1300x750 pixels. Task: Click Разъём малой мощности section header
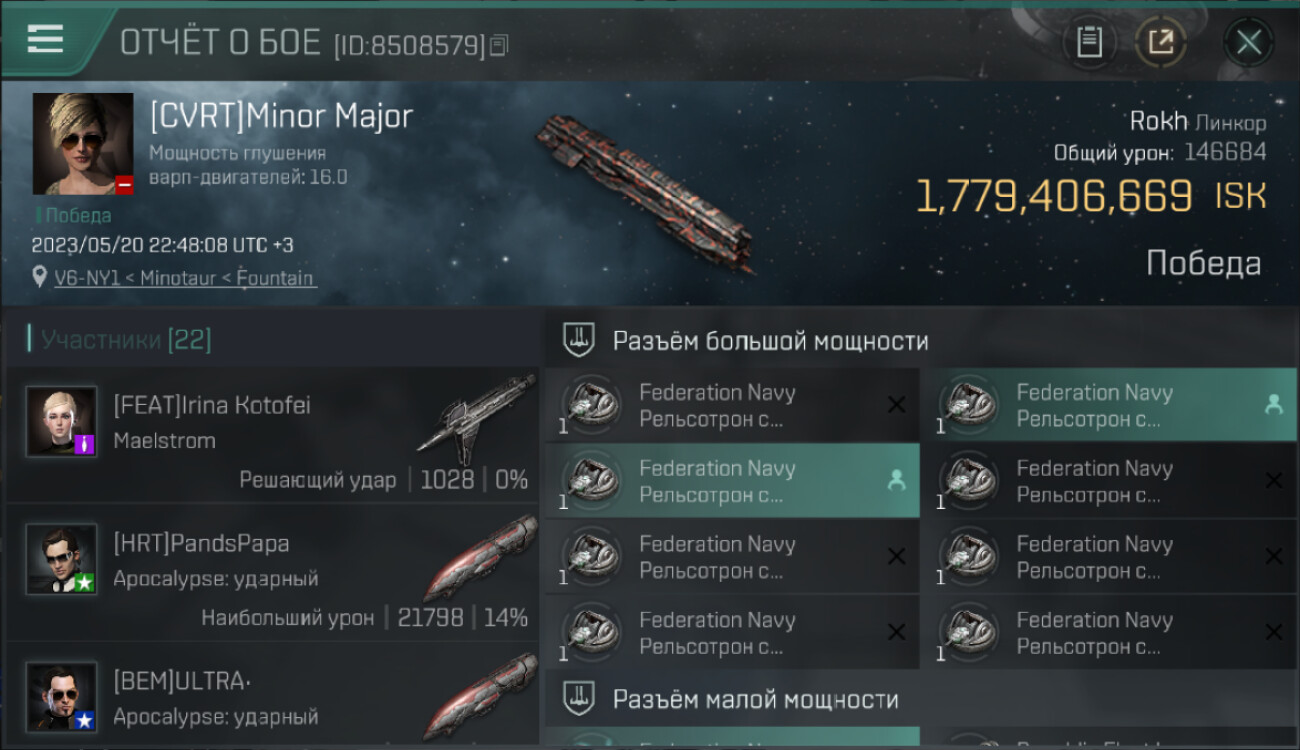point(755,699)
